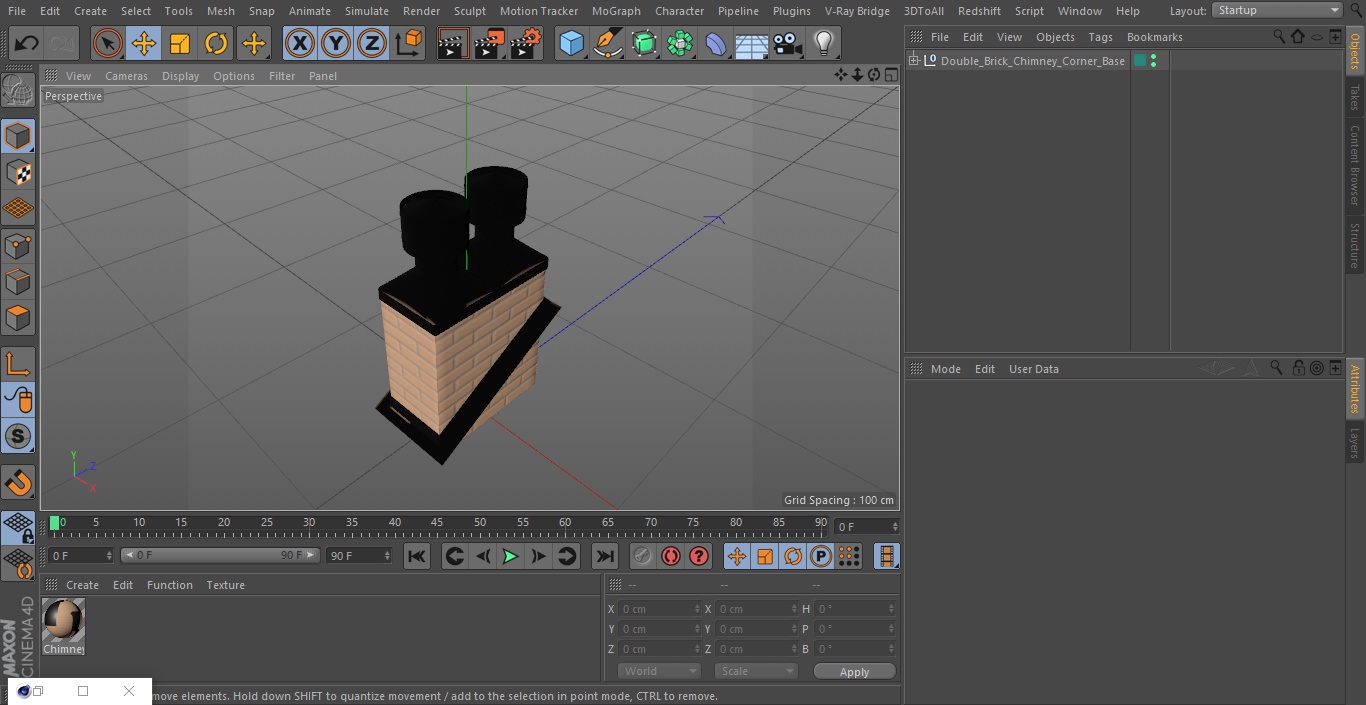
Task: Select the Chimney material thumbnail
Action: click(63, 620)
